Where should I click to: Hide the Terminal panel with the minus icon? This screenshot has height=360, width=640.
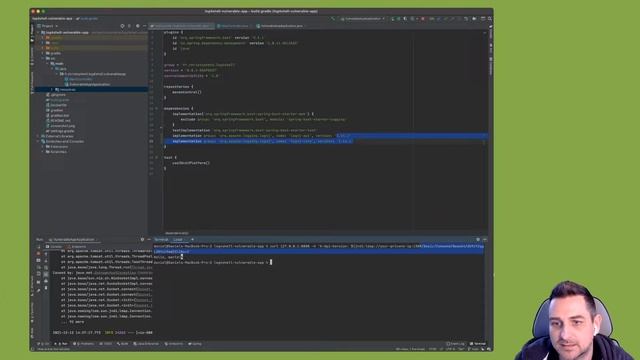click(x=485, y=240)
